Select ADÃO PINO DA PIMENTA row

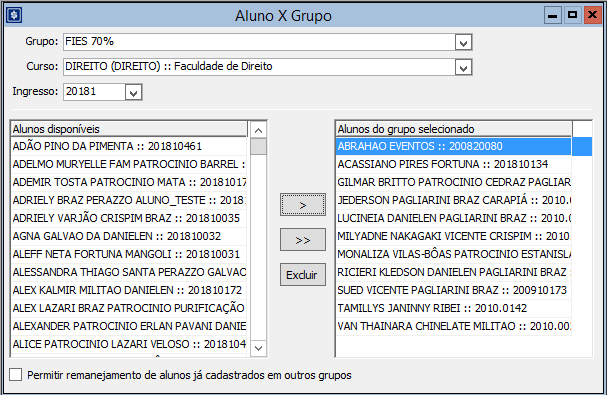(x=129, y=146)
